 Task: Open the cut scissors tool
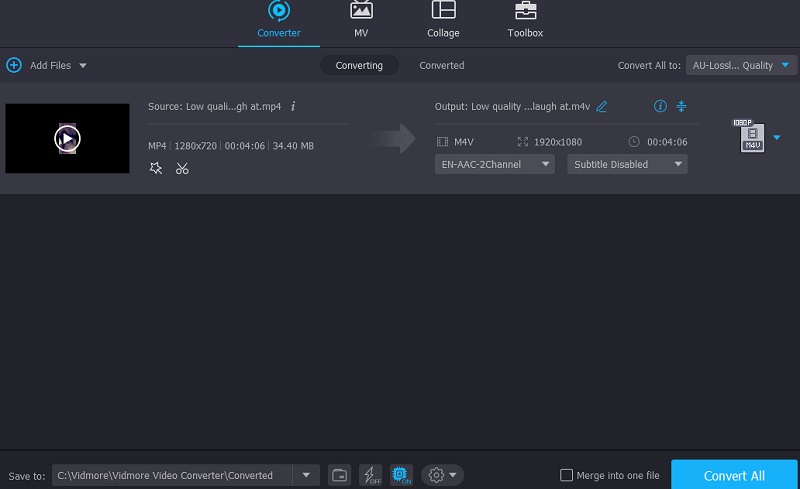182,168
